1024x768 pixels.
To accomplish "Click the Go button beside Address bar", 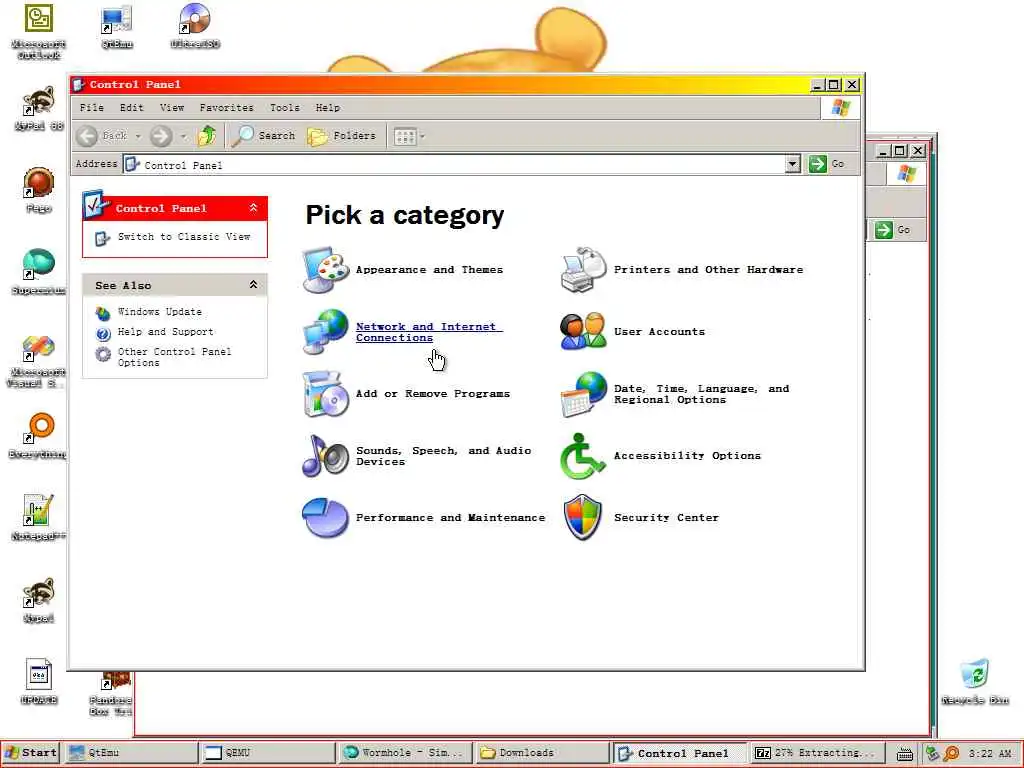I will (827, 164).
